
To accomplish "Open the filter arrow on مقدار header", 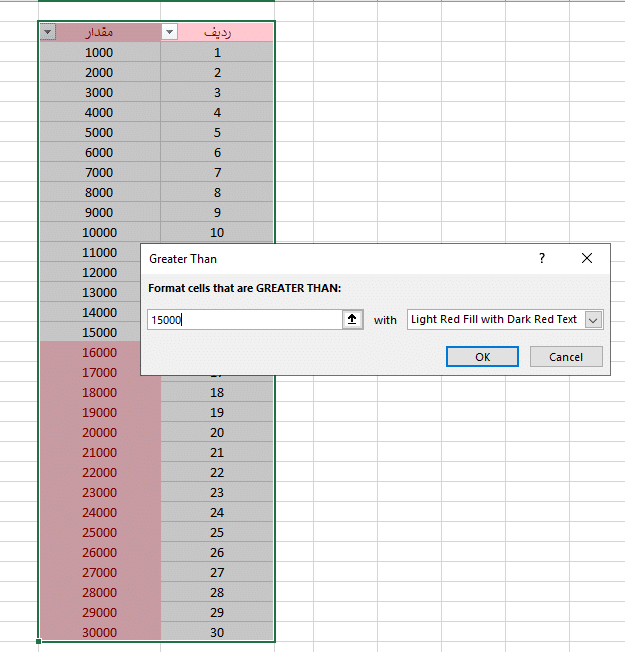I will pos(48,32).
